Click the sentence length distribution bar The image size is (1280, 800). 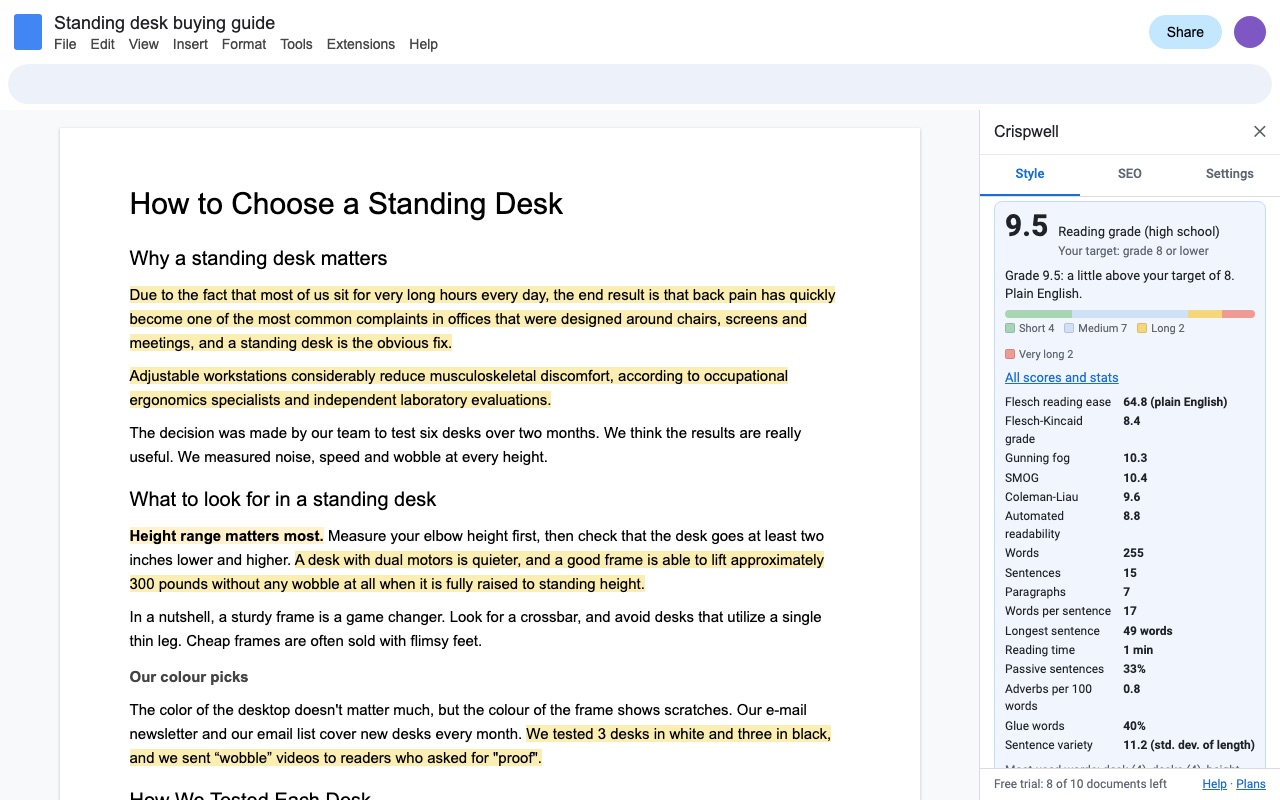pos(1130,314)
